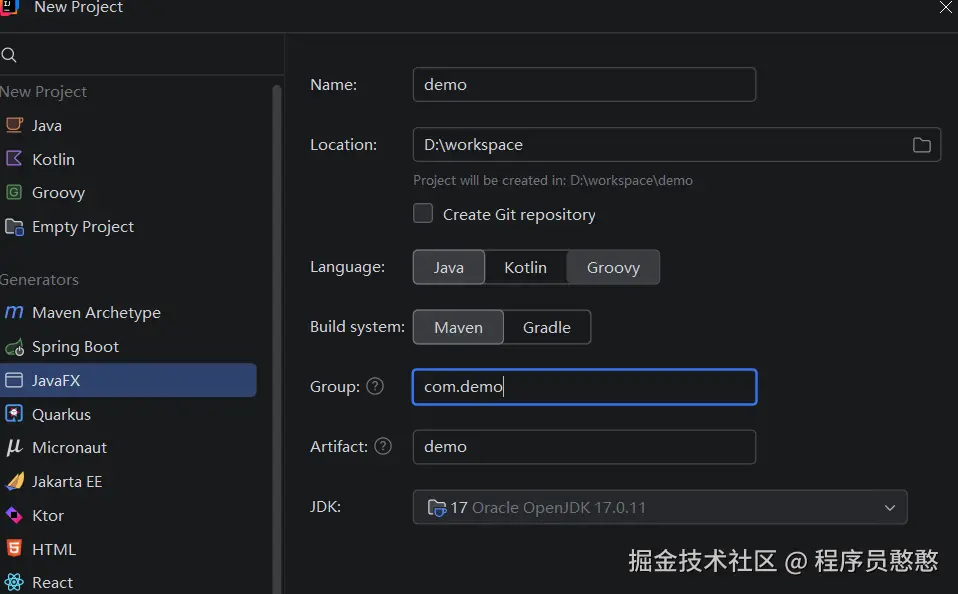Click the 'Generators' section header

[x=39, y=280]
